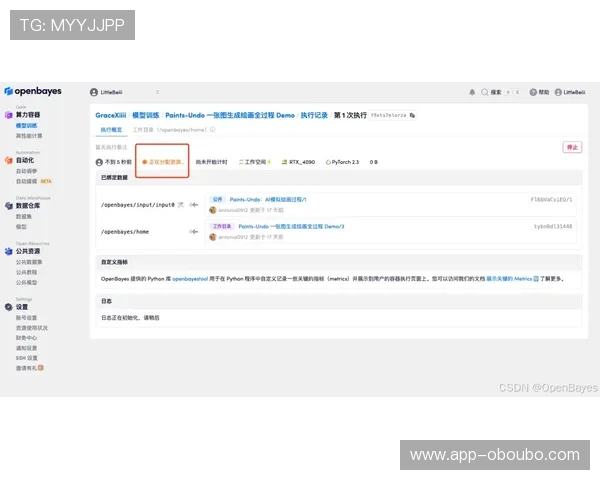The width and height of the screenshot is (600, 480).
Task: Switch to the 执行概览 tab
Action: point(111,130)
